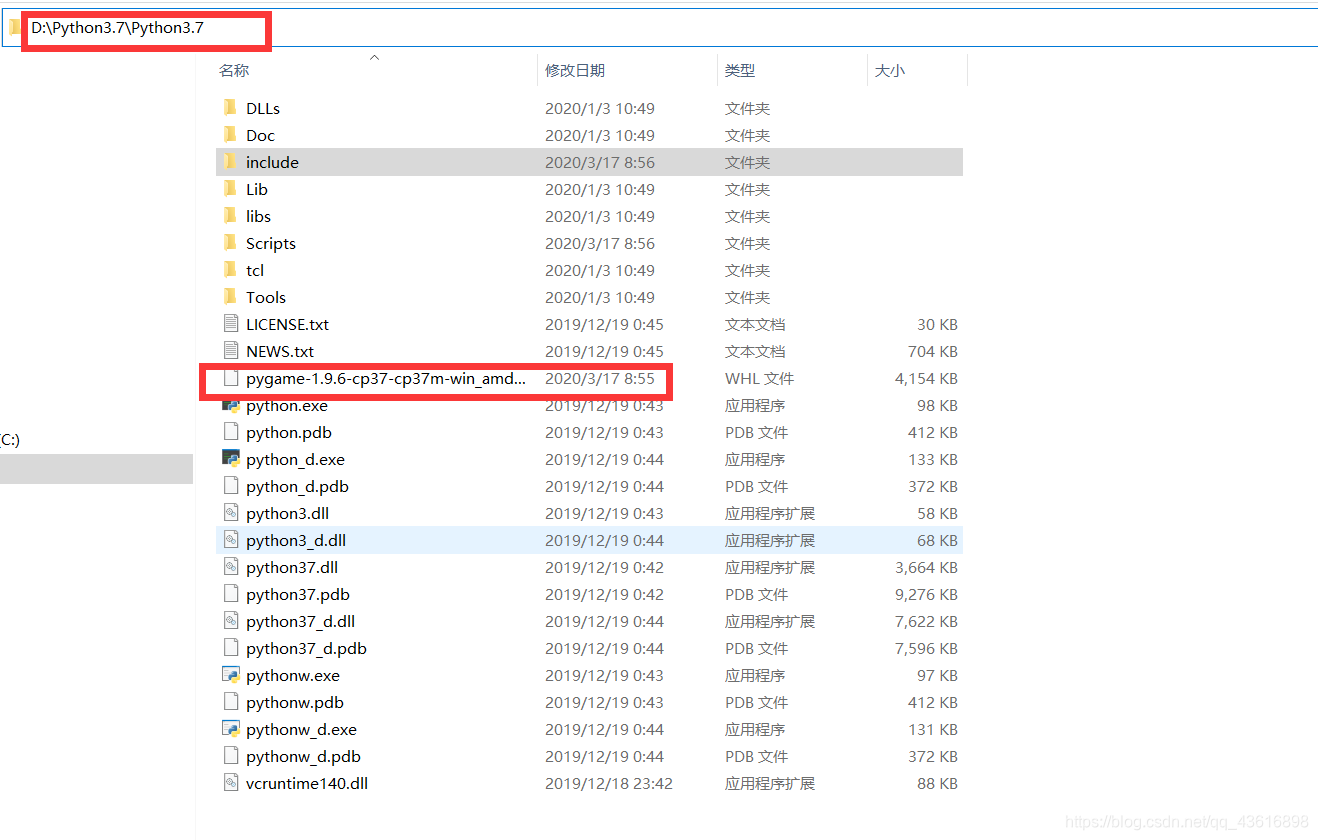Sort files by 大小 column header
The height and width of the screenshot is (840, 1318).
(x=890, y=70)
